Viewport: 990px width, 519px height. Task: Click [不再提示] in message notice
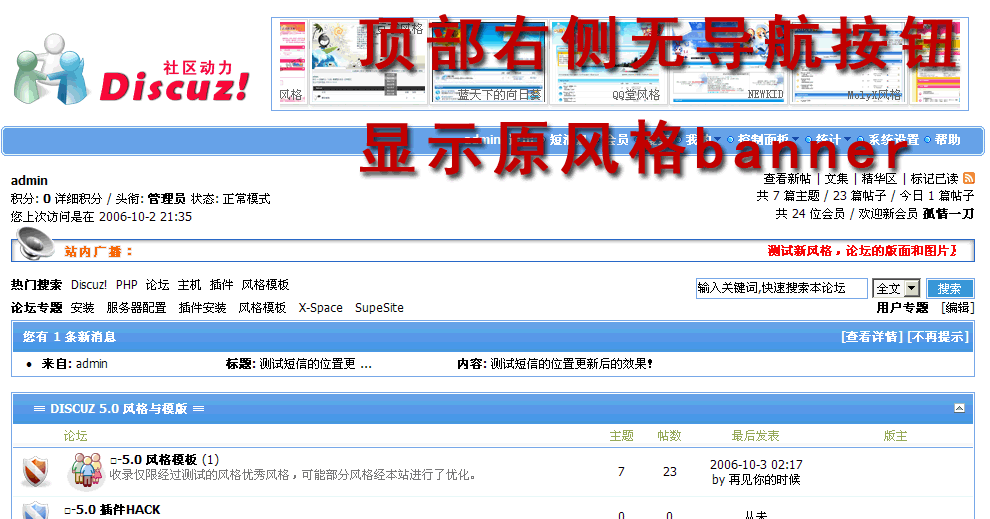[938, 337]
